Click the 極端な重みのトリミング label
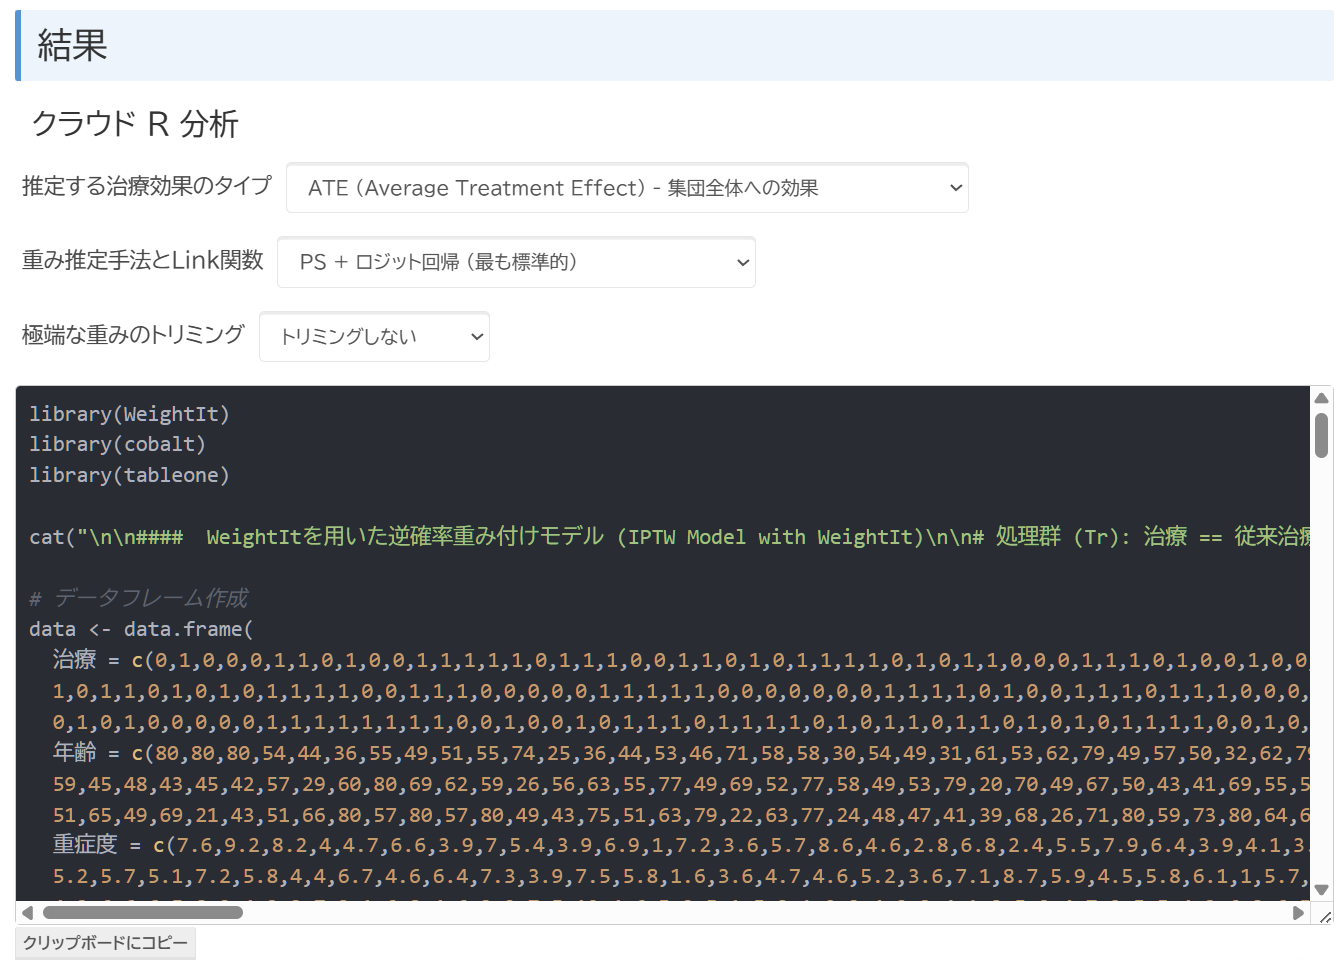Screen dimensions: 1335x960 [133, 335]
